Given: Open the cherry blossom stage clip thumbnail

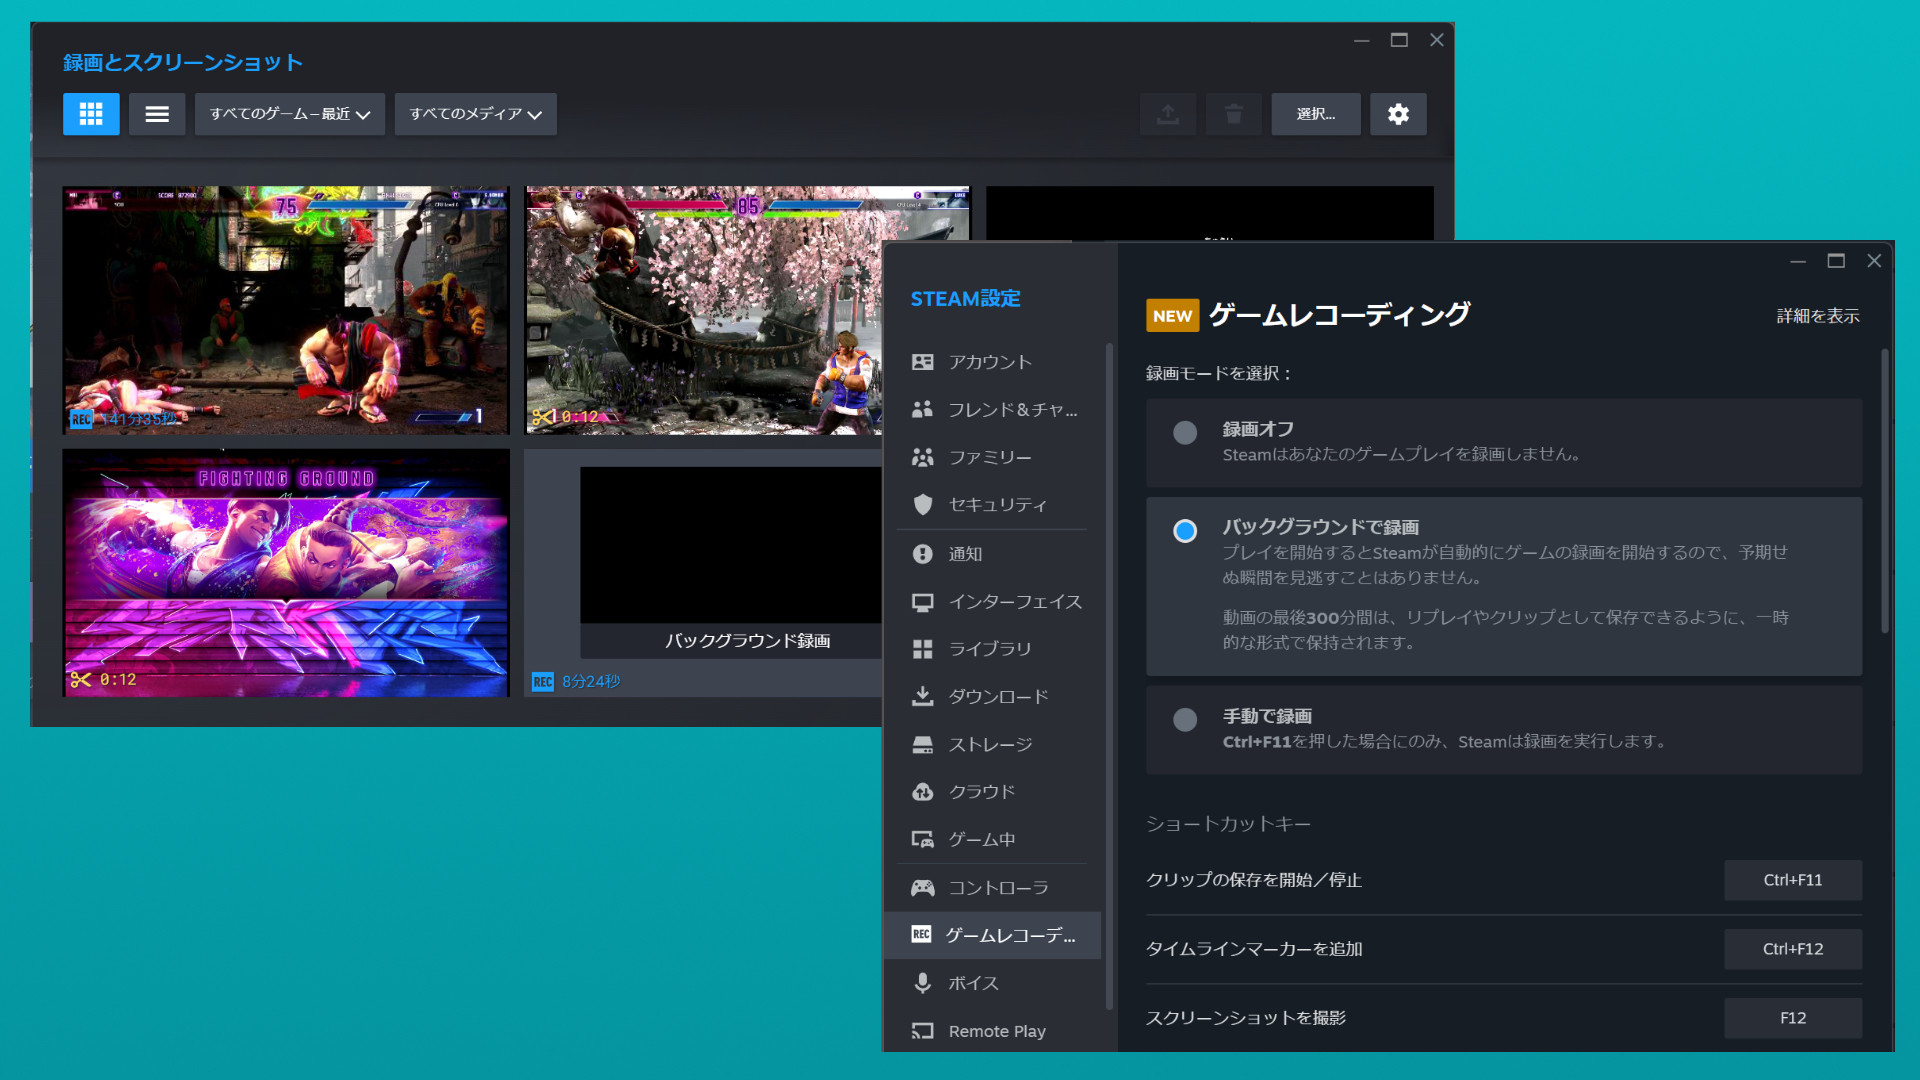Looking at the screenshot, I should pyautogui.click(x=705, y=310).
